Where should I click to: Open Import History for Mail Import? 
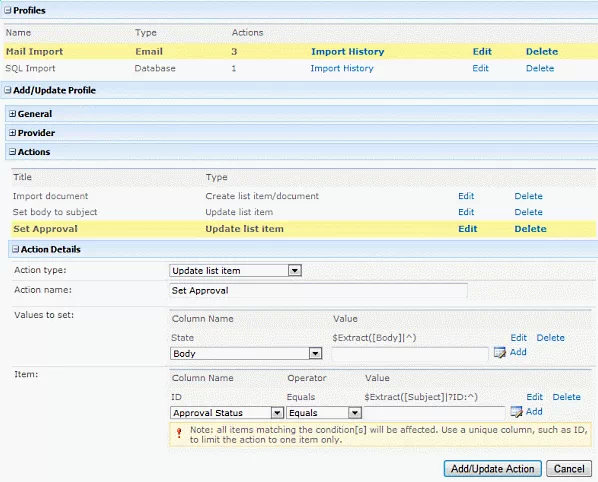(x=348, y=51)
